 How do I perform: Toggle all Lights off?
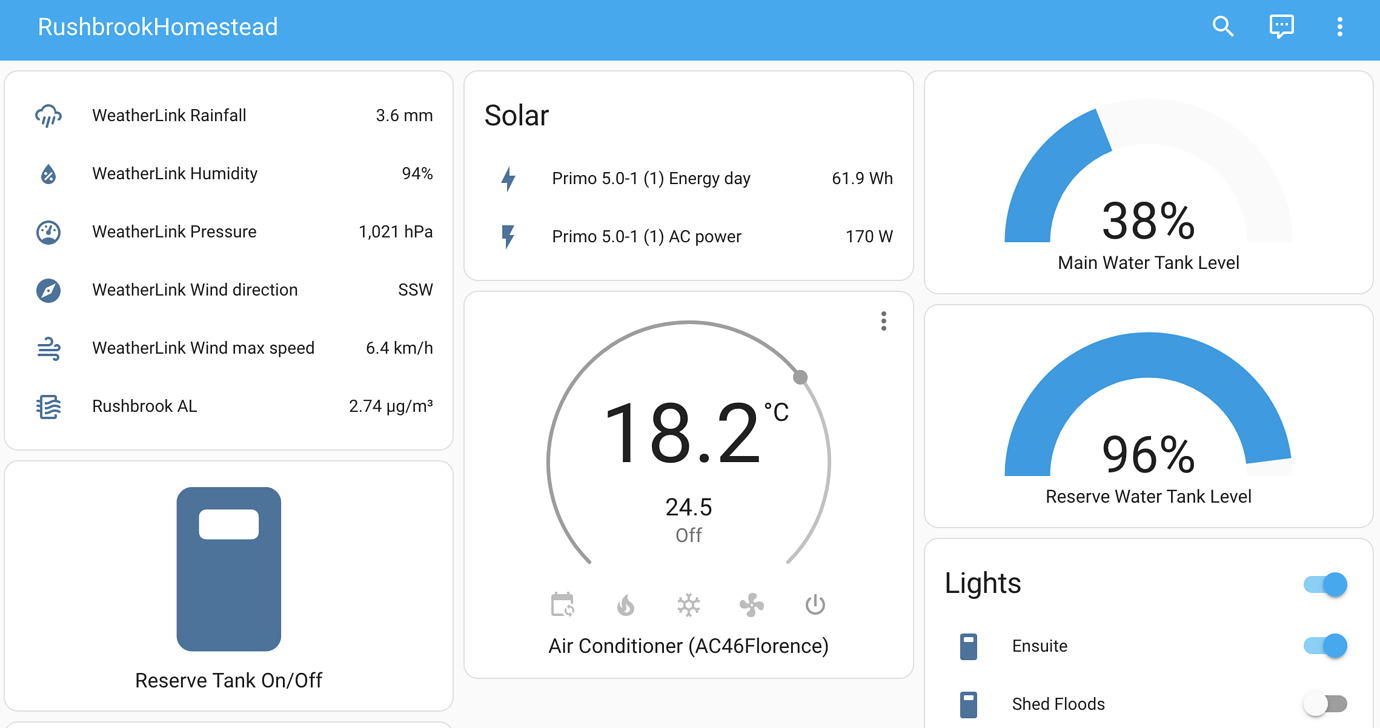click(1324, 584)
